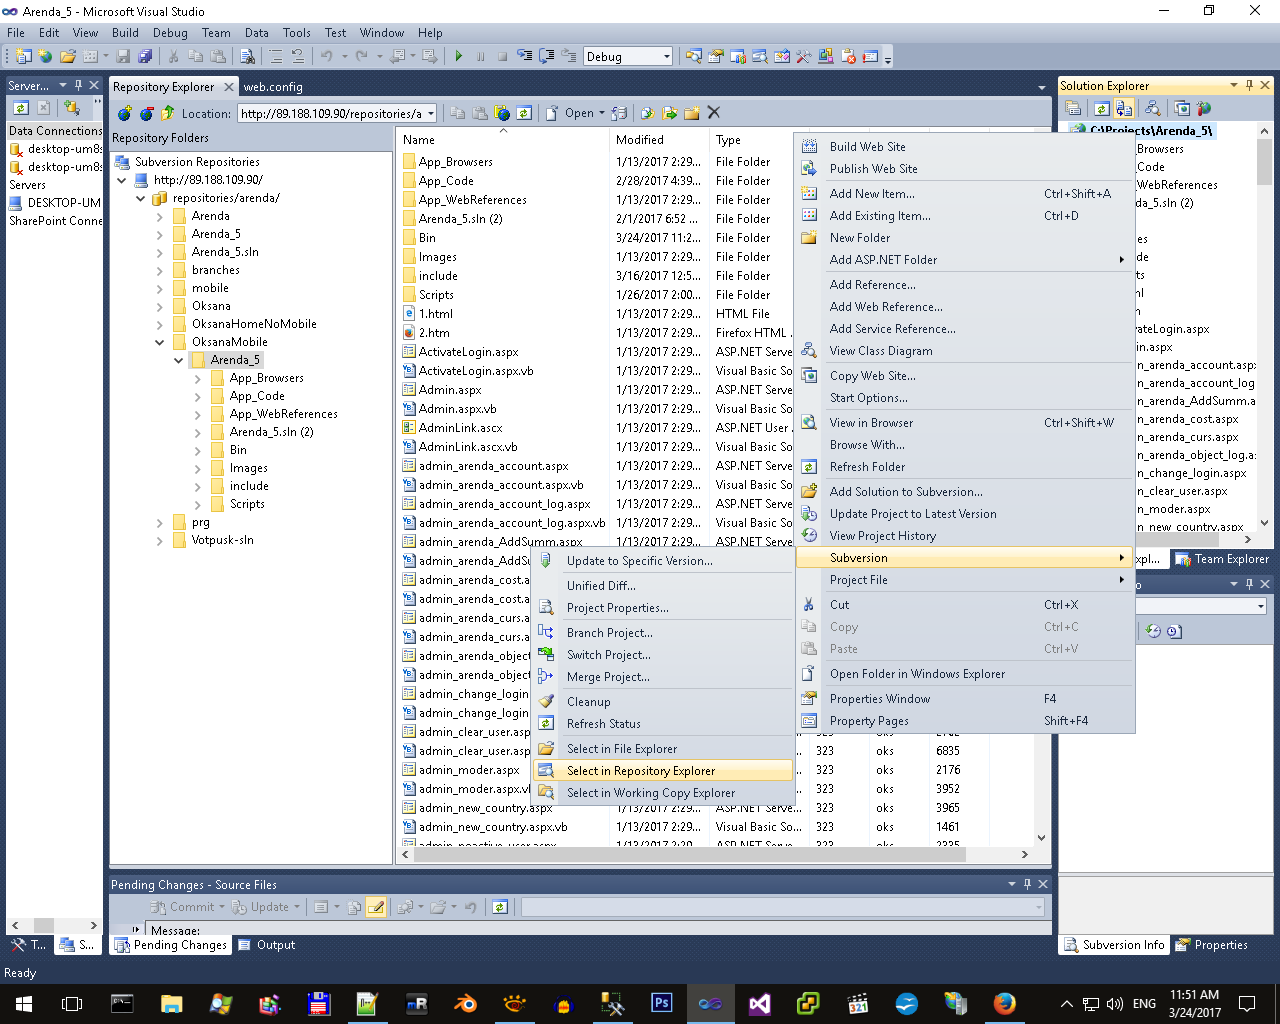Image resolution: width=1280 pixels, height=1024 pixels.
Task: Click the refresh icon in Pending Changes toolbar
Action: click(x=500, y=907)
